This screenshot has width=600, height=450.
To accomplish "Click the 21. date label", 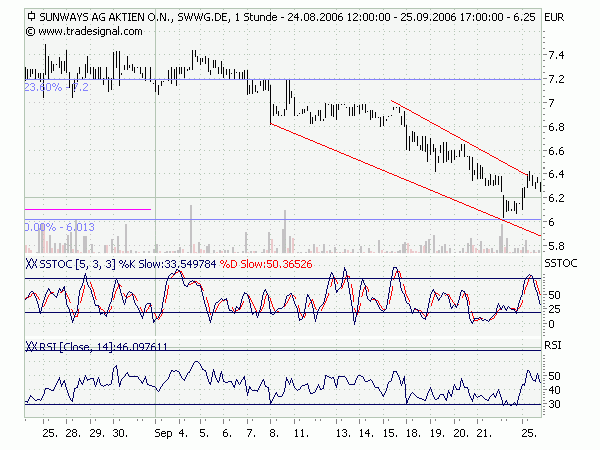I will point(484,433).
